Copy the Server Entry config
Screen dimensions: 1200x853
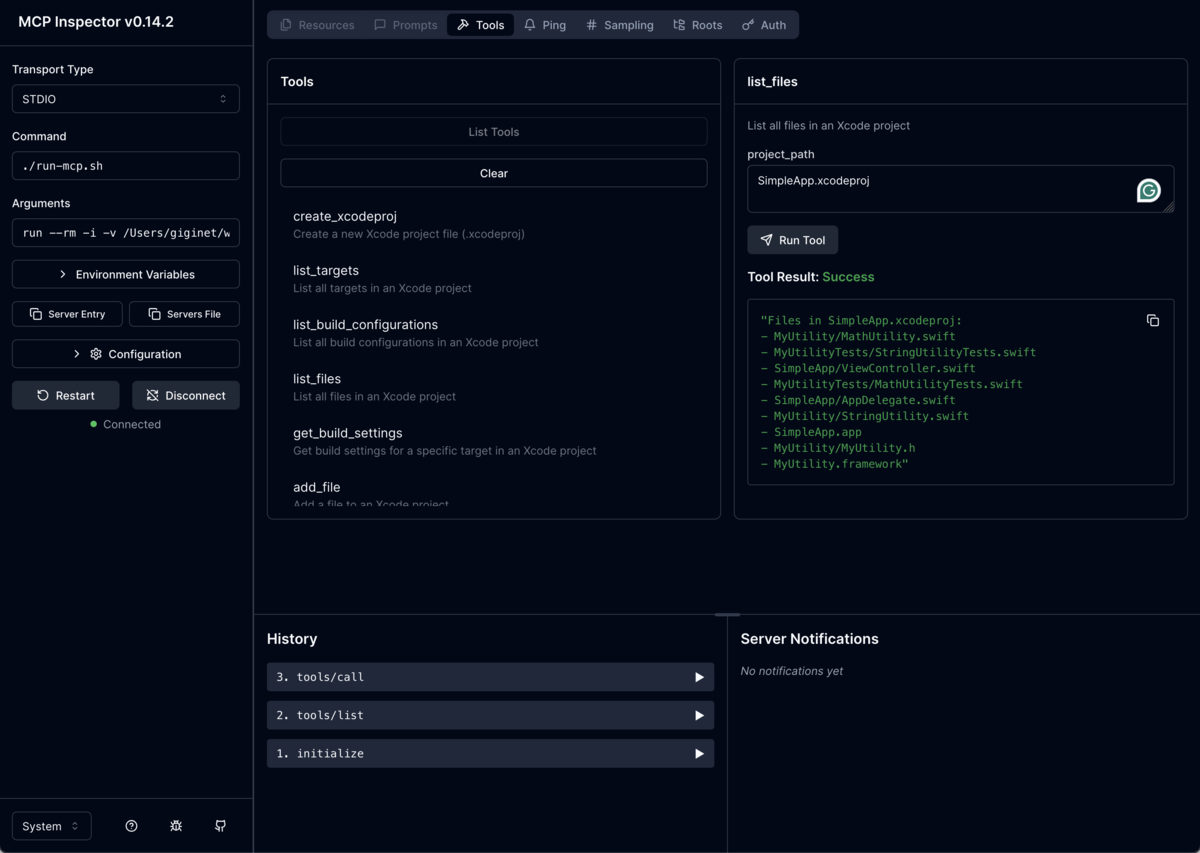(x=67, y=314)
